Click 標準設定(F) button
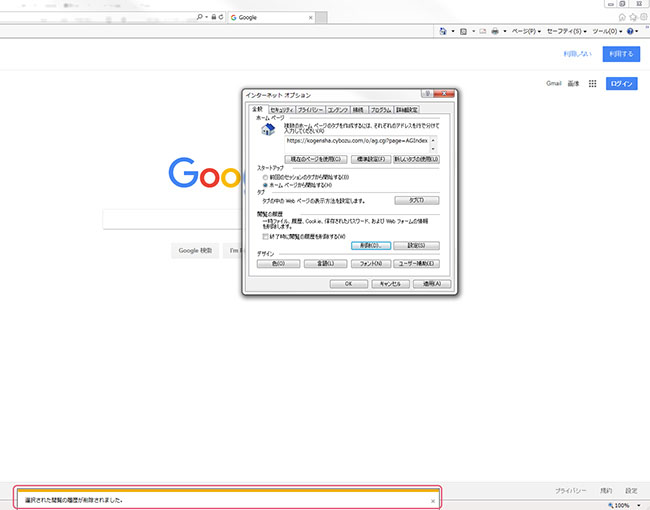 pos(371,159)
